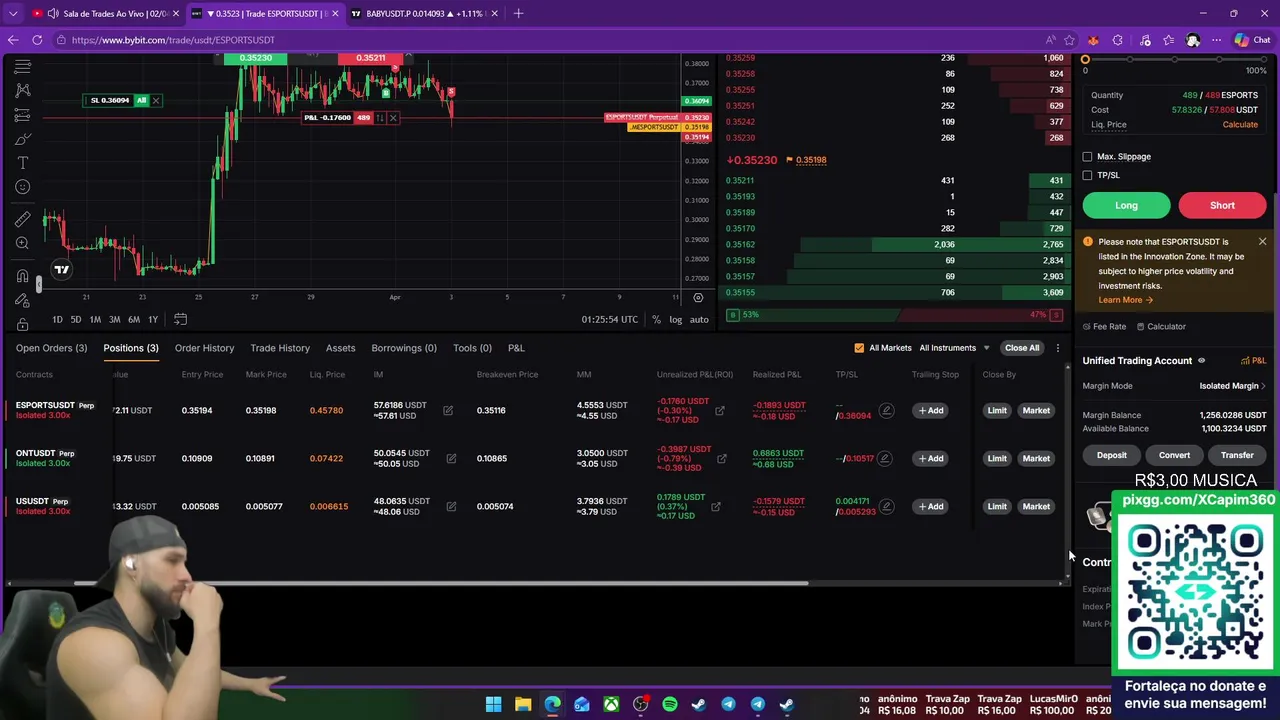This screenshot has width=1280, height=720.
Task: Click the green Long button
Action: [1126, 206]
